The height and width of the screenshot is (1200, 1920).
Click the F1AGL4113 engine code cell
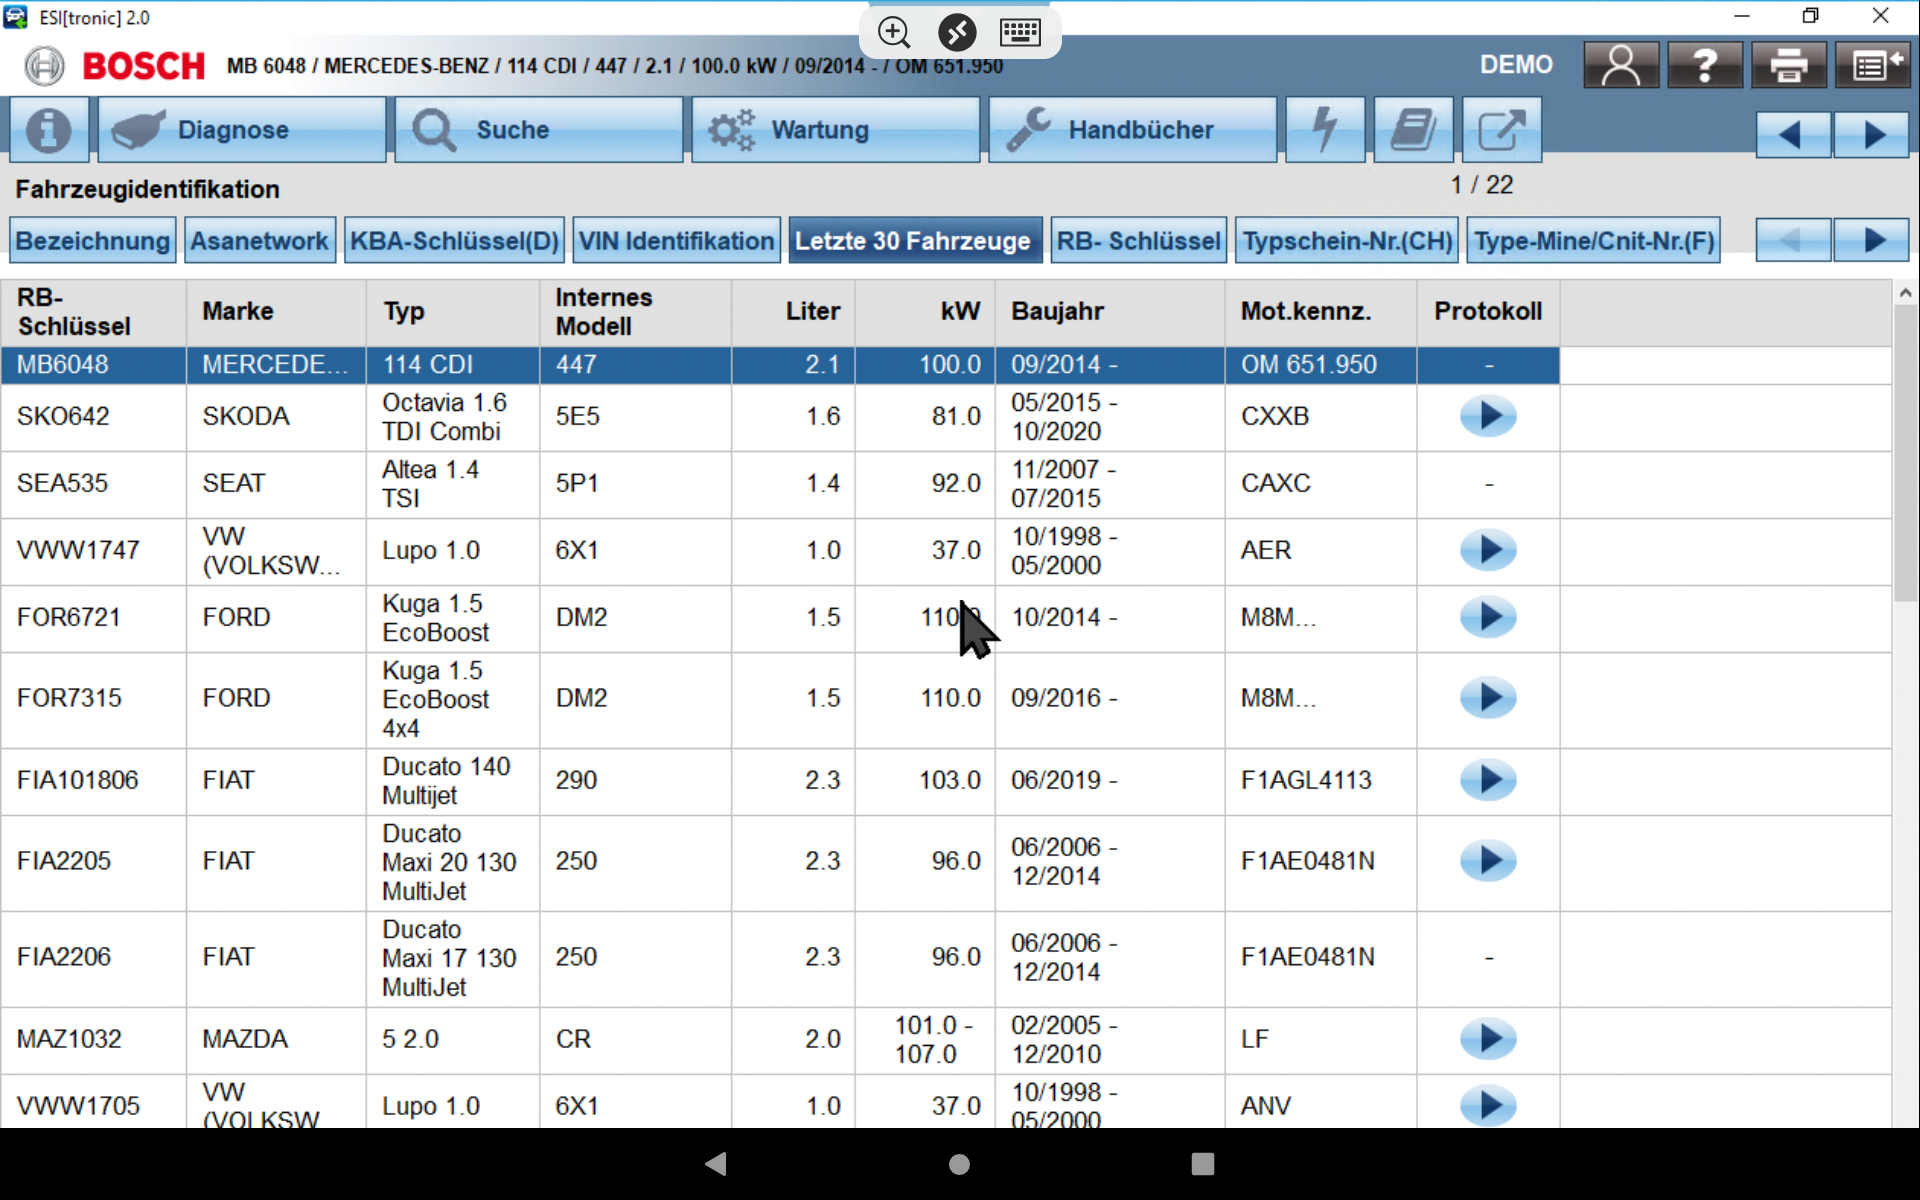1321,781
